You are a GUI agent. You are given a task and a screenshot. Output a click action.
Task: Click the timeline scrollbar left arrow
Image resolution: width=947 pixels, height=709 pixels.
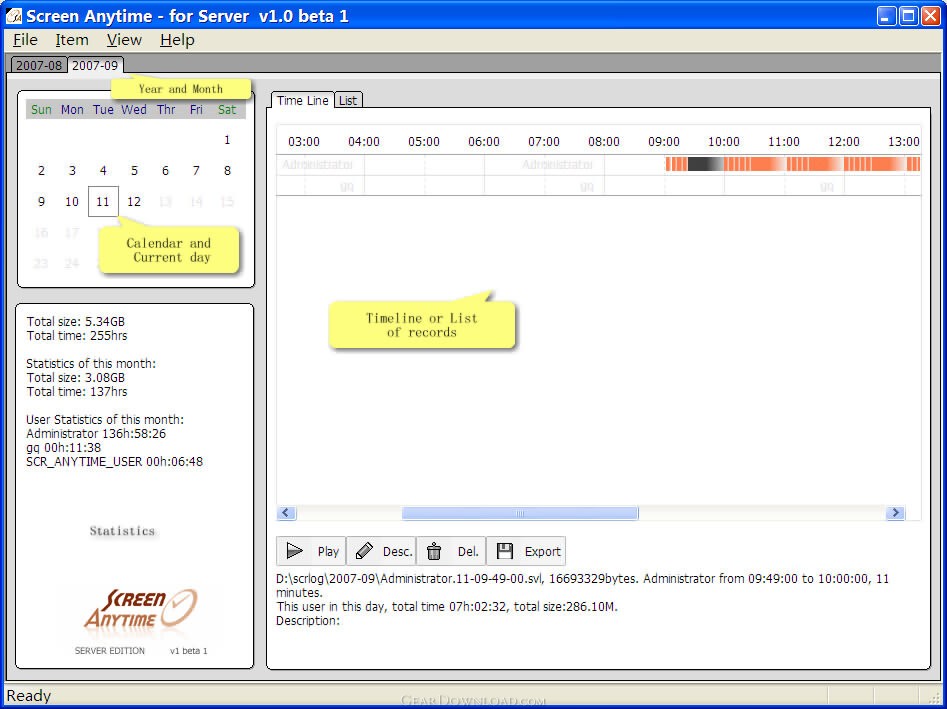pyautogui.click(x=286, y=513)
